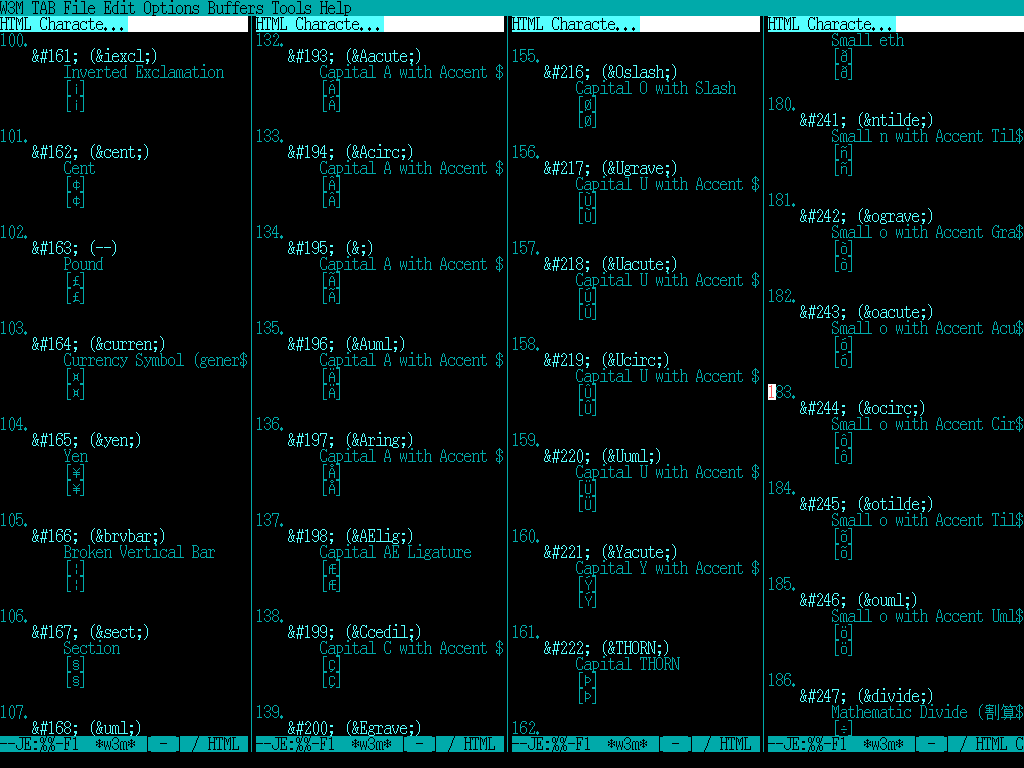The height and width of the screenshot is (768, 1024).
Task: Select the Pound description text
Action: pyautogui.click(x=84, y=264)
